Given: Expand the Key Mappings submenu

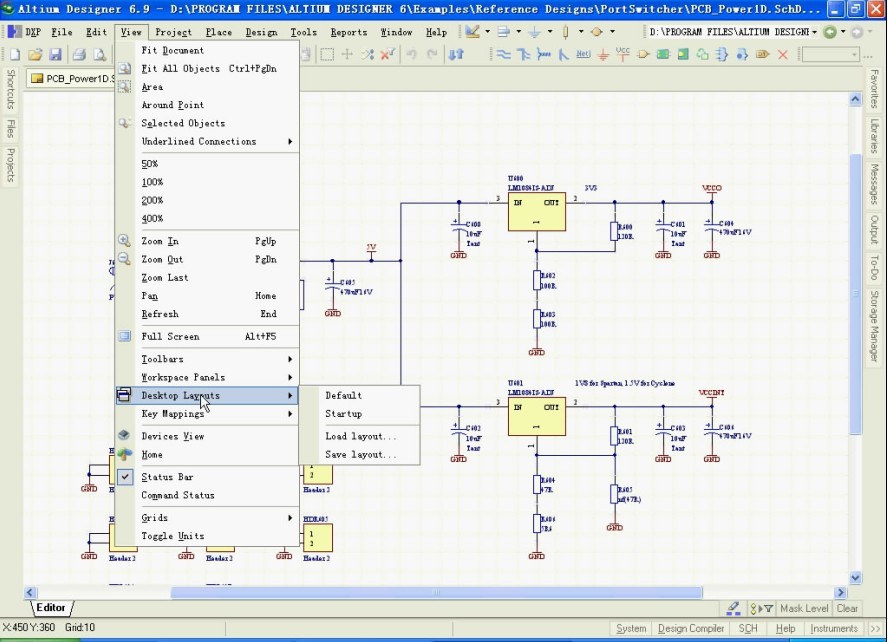Looking at the screenshot, I should tap(207, 413).
